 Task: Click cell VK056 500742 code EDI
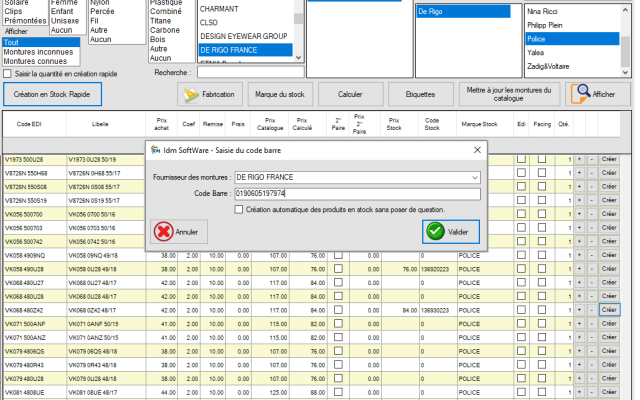35,242
